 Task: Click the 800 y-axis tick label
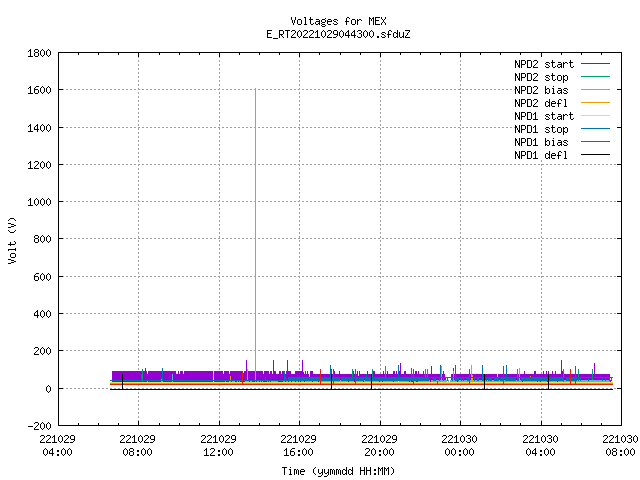point(42,239)
